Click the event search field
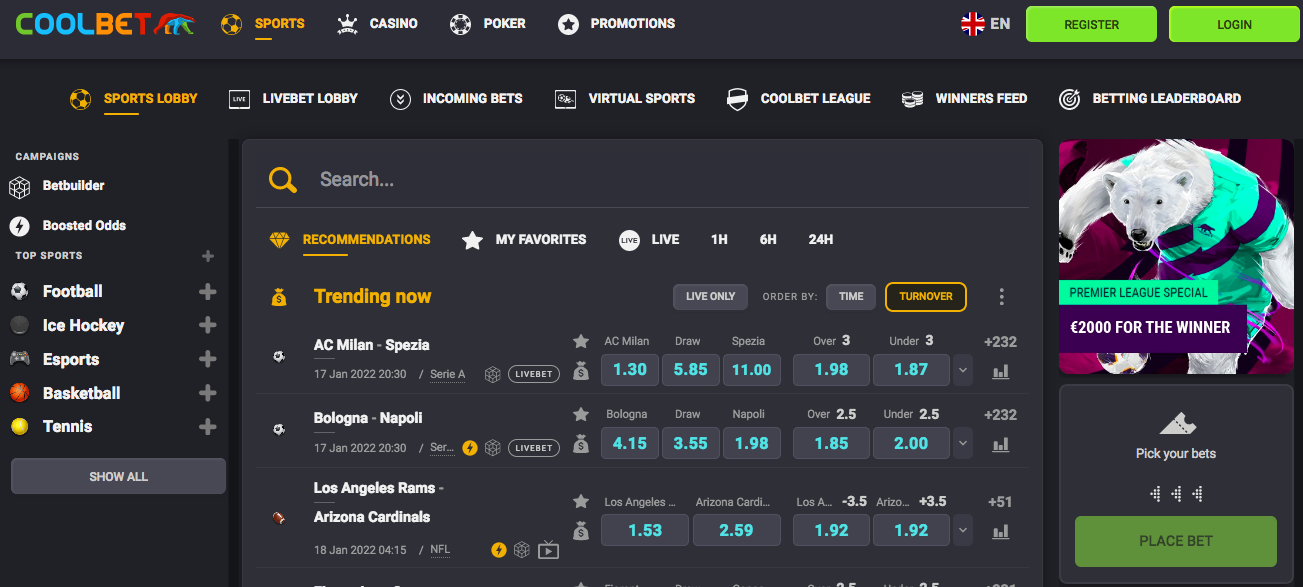The height and width of the screenshot is (587, 1303). click(642, 179)
